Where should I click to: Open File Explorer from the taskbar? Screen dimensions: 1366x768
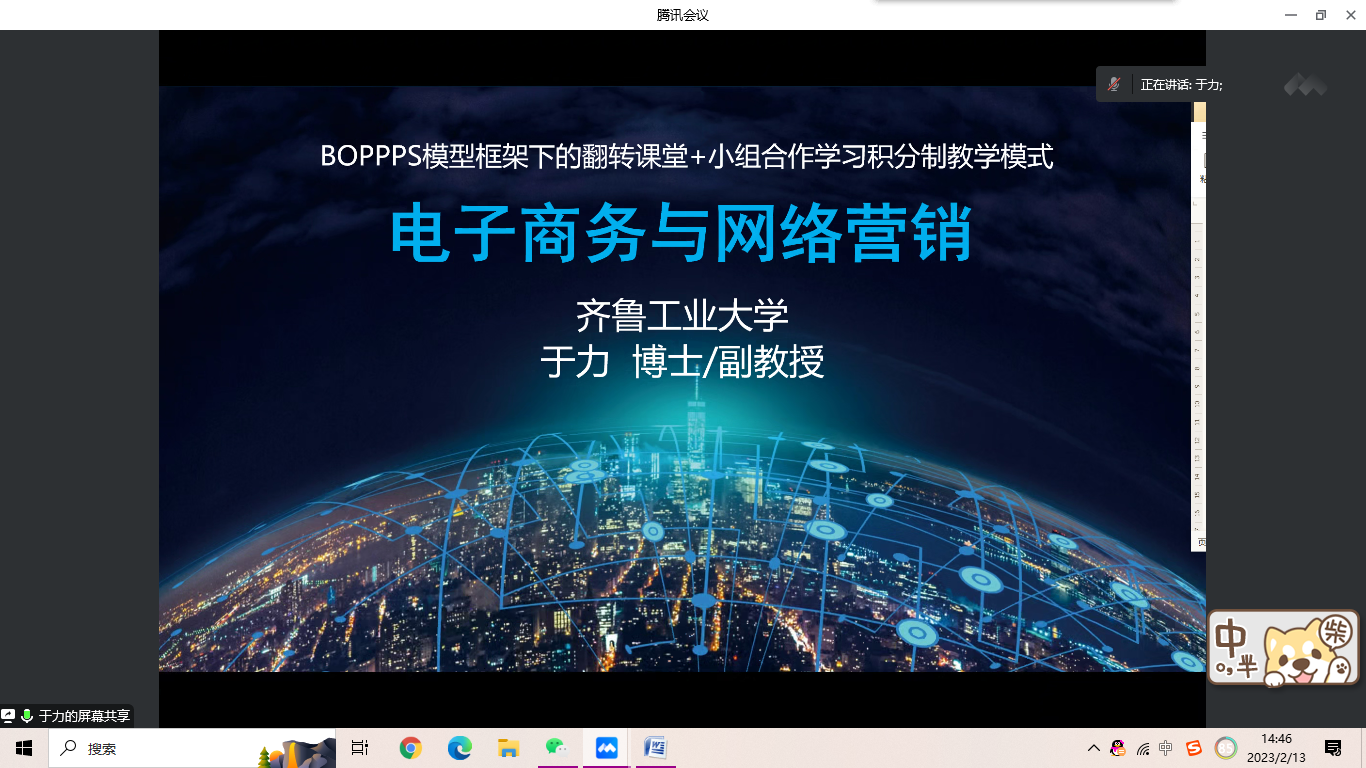pos(508,748)
